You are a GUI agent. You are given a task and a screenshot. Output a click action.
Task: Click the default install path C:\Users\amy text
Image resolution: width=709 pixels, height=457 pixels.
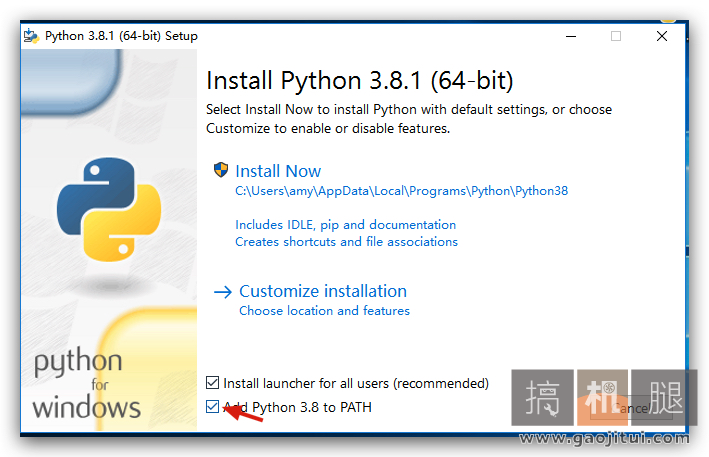pos(401,191)
